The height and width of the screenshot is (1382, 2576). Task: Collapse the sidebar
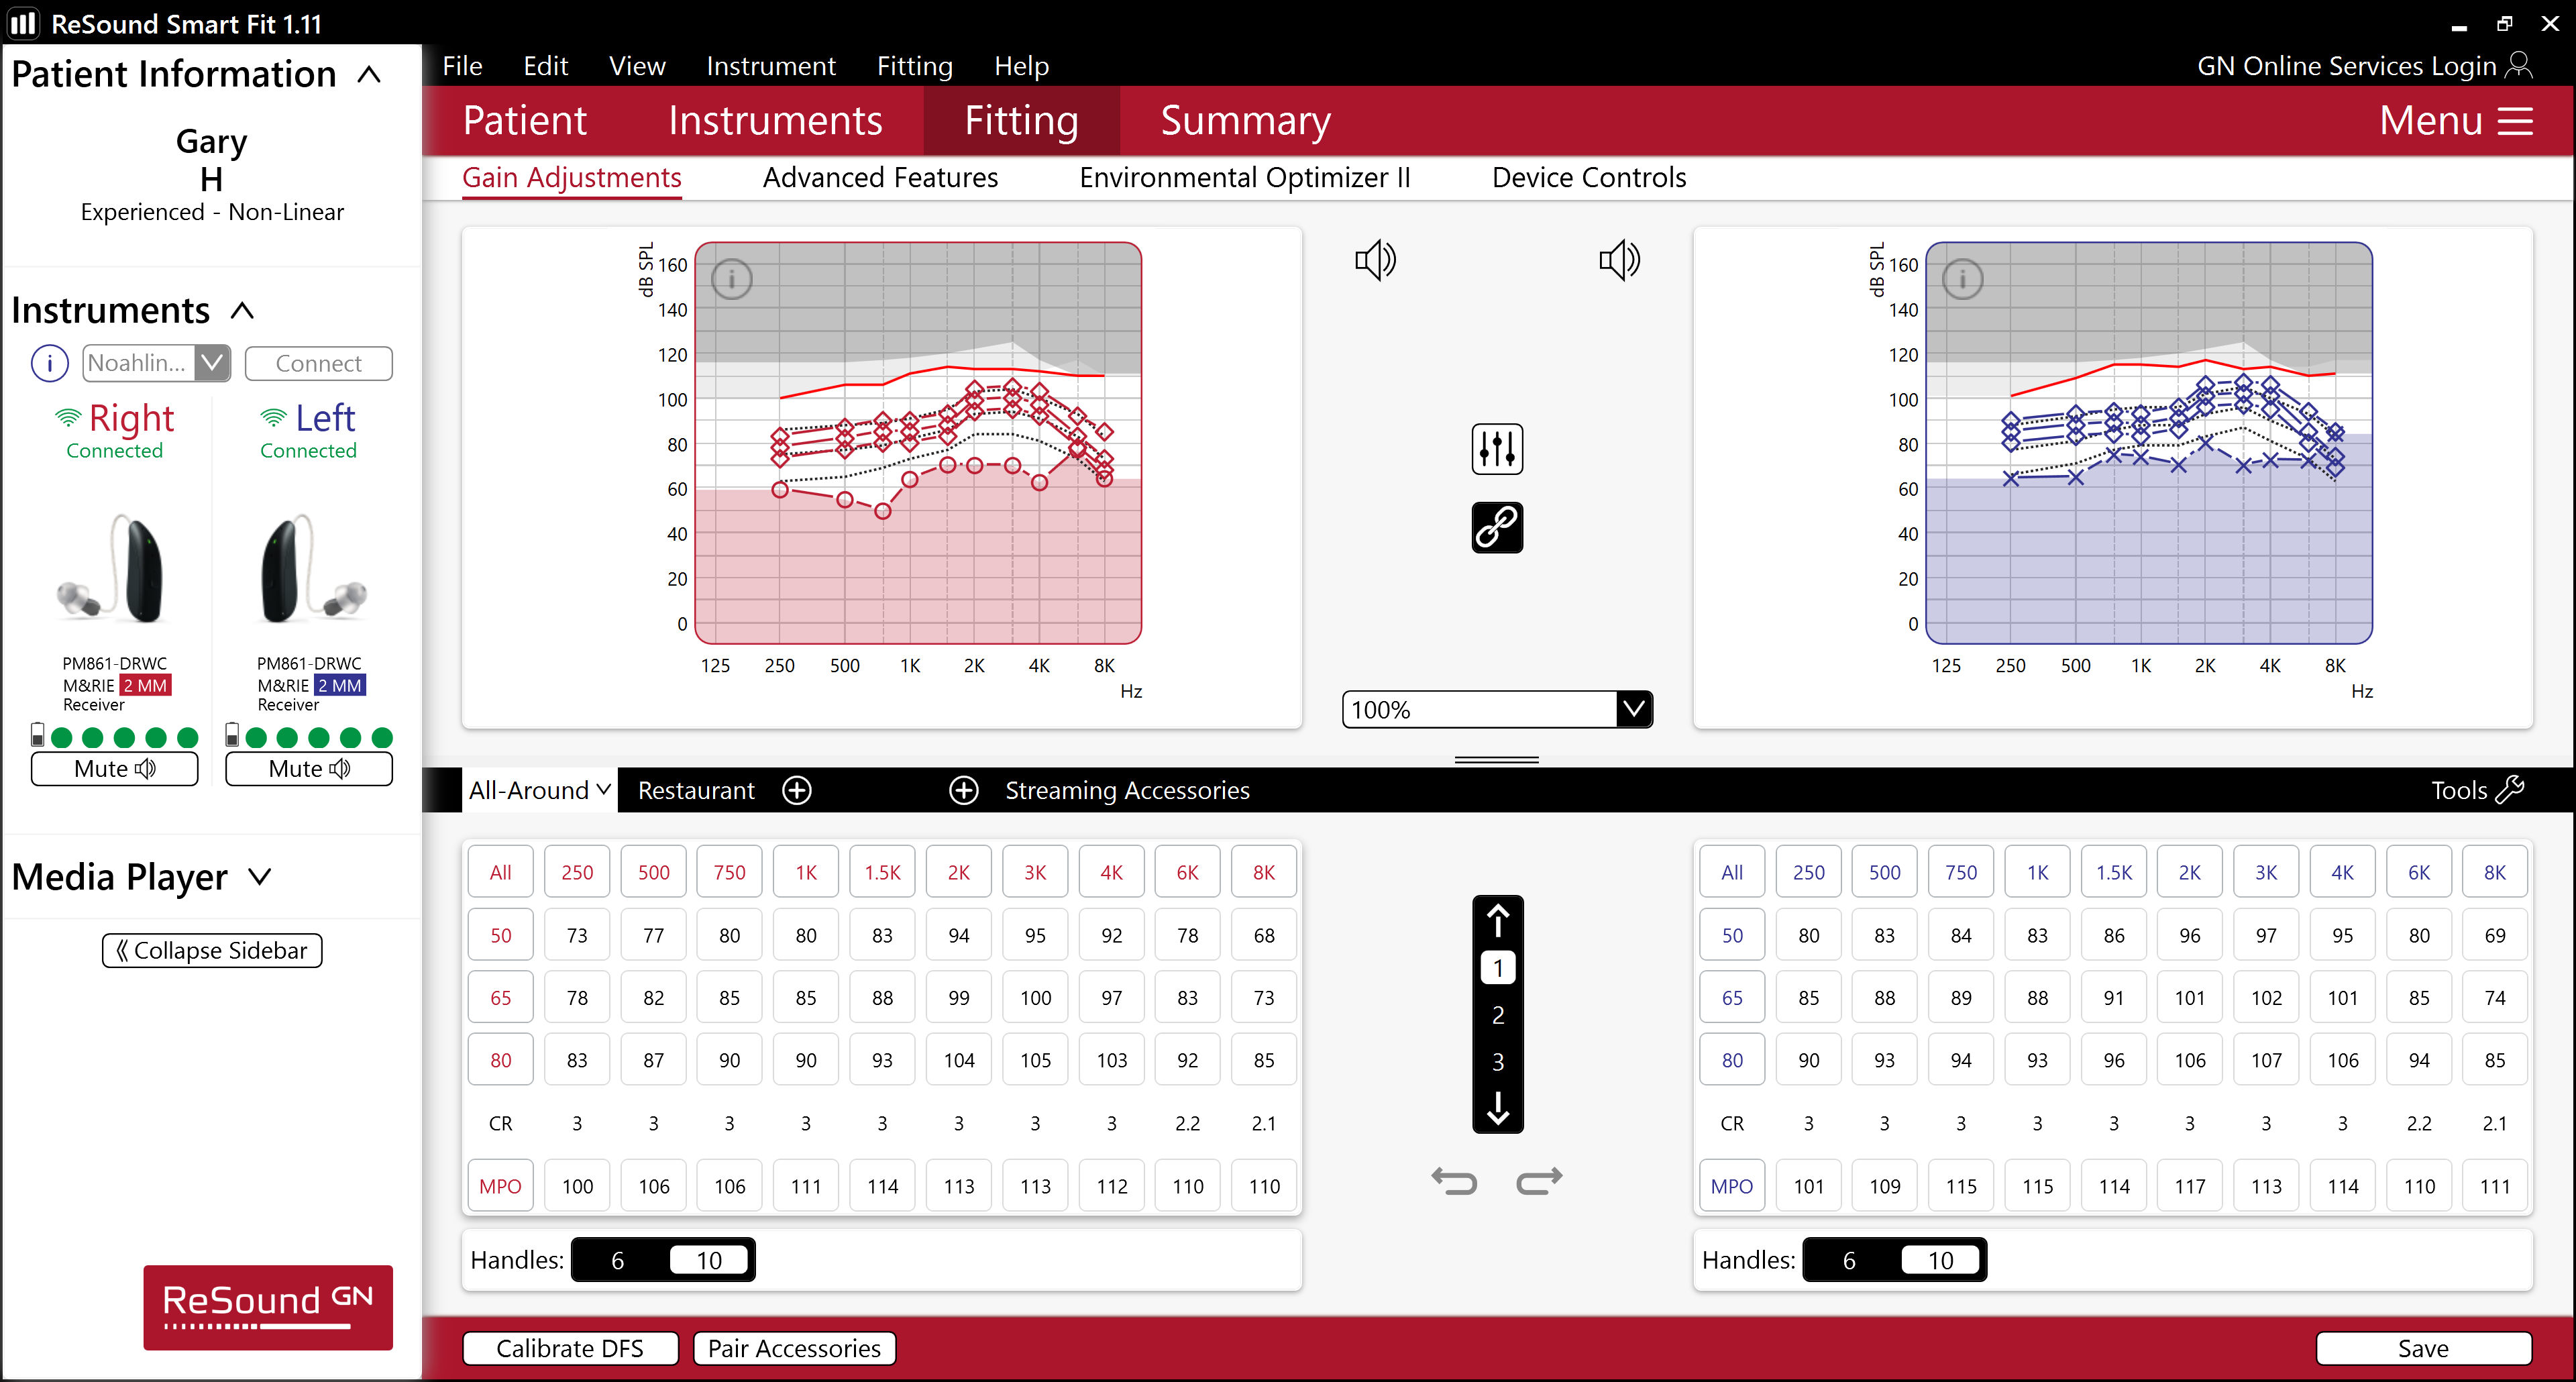212,950
